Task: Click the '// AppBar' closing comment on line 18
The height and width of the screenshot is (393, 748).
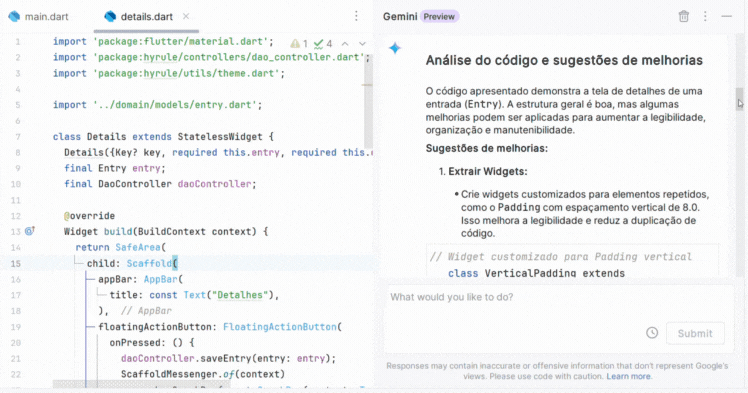Action: coord(146,310)
